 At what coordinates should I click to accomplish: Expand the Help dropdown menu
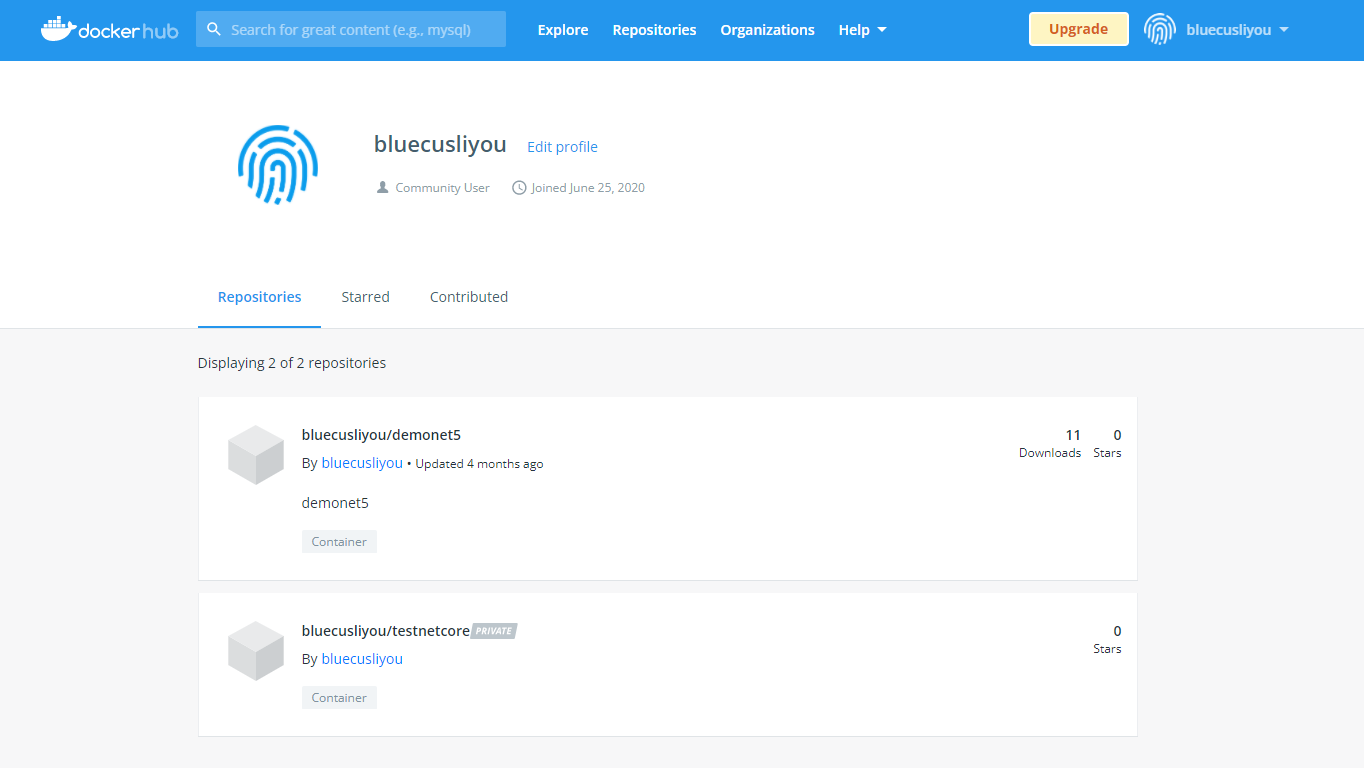pyautogui.click(x=863, y=30)
